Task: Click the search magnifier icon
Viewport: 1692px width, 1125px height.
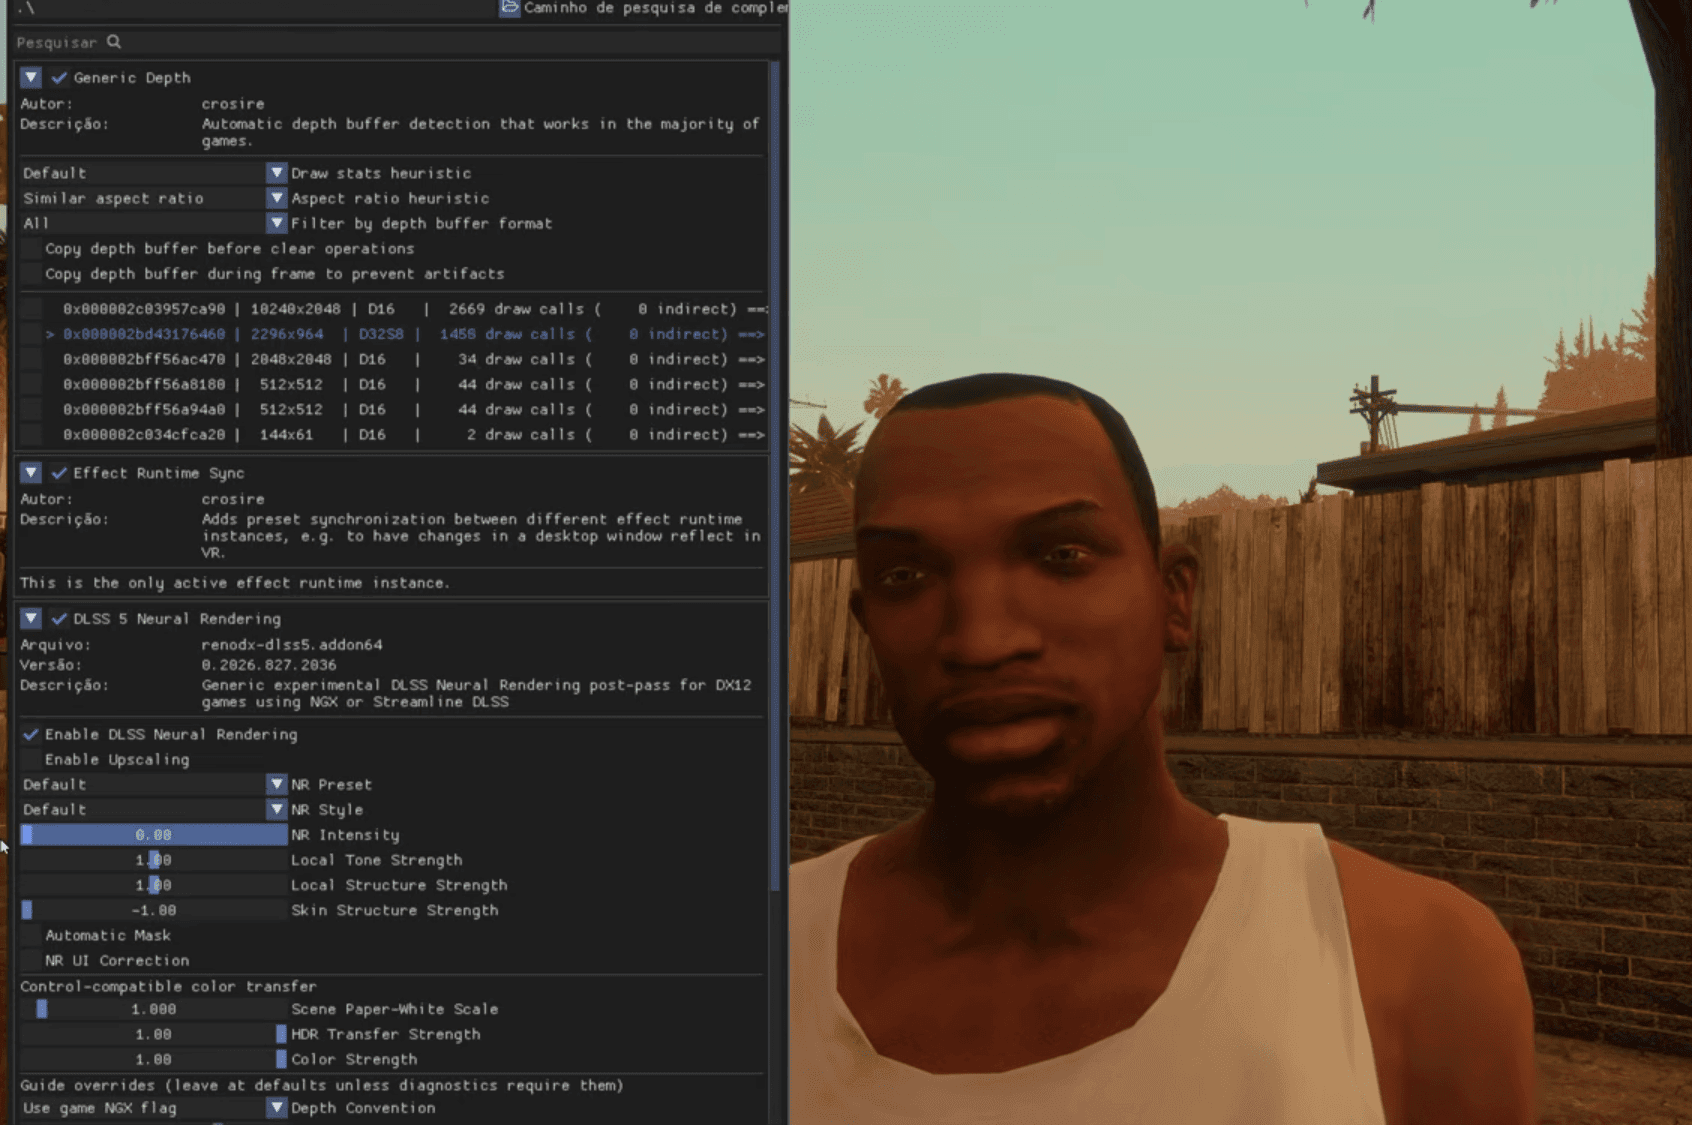Action: point(114,42)
